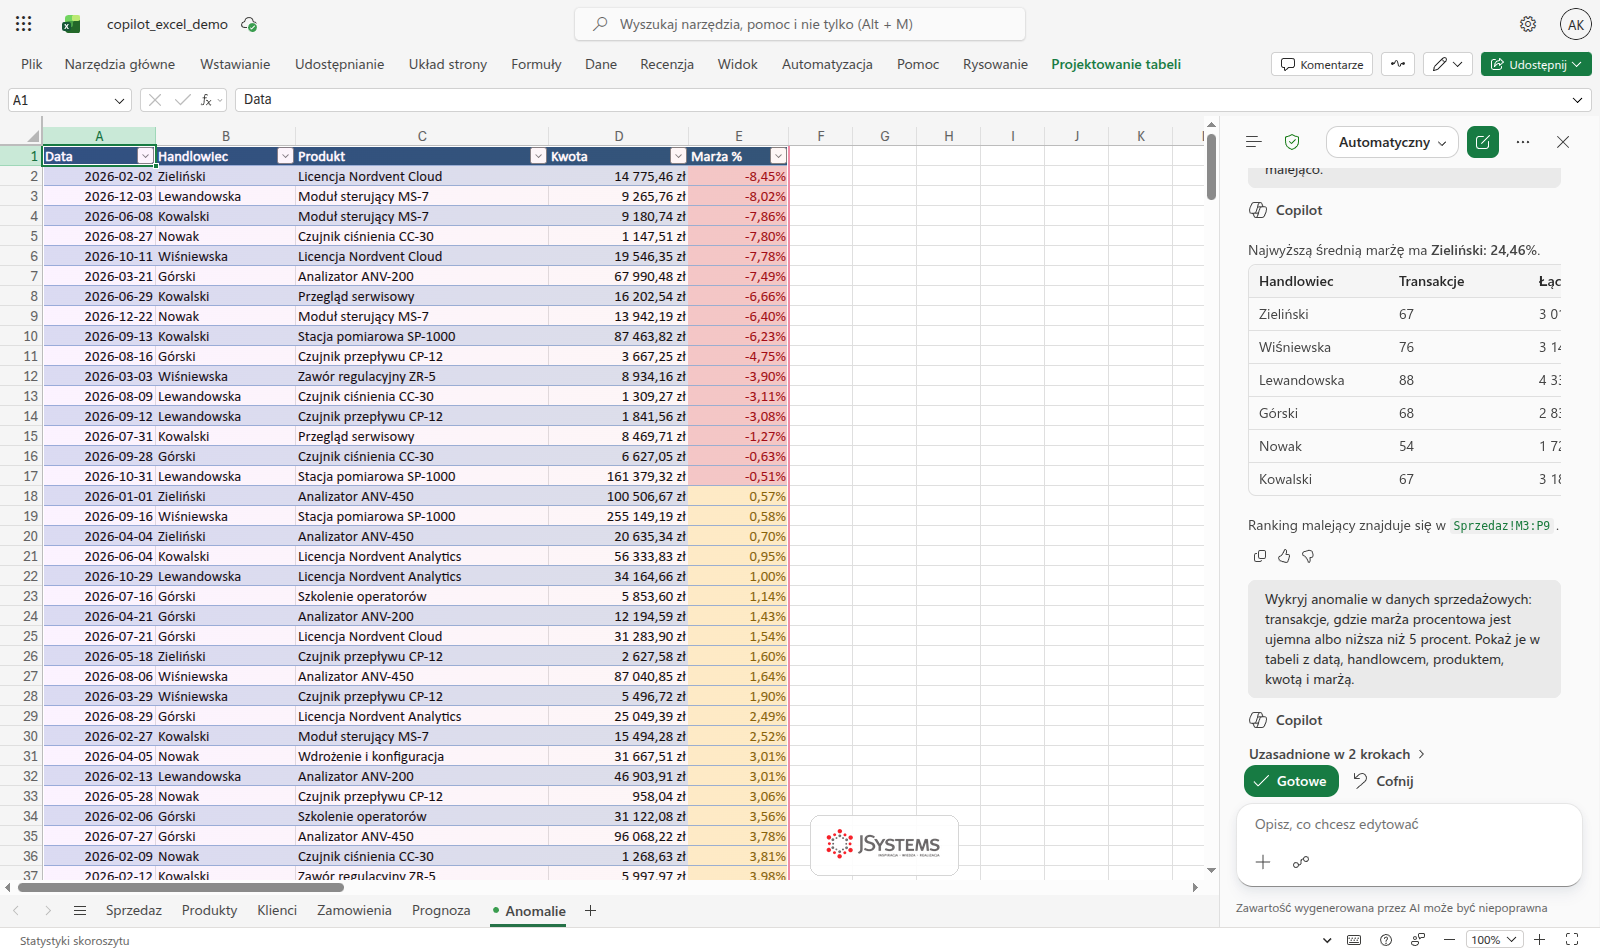
Task: Open the Automatyczny mode dropdown
Action: click(1393, 142)
